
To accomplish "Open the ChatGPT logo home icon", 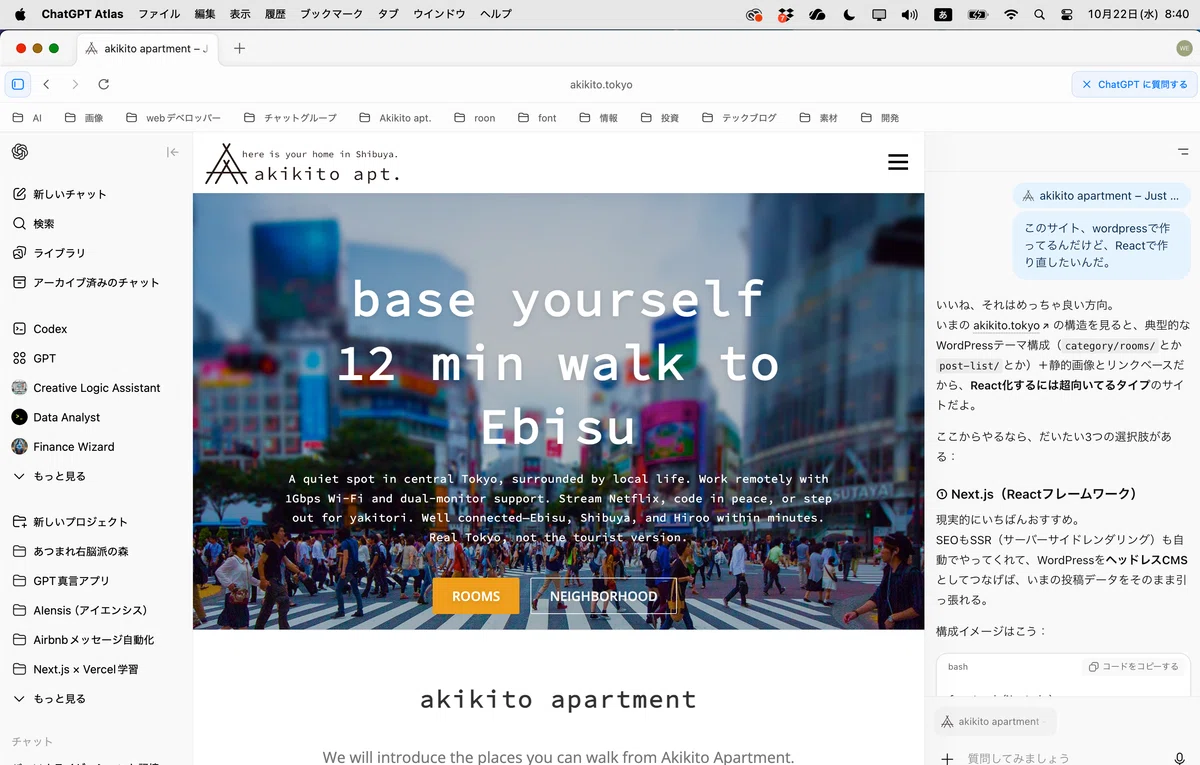I will pyautogui.click(x=19, y=152).
